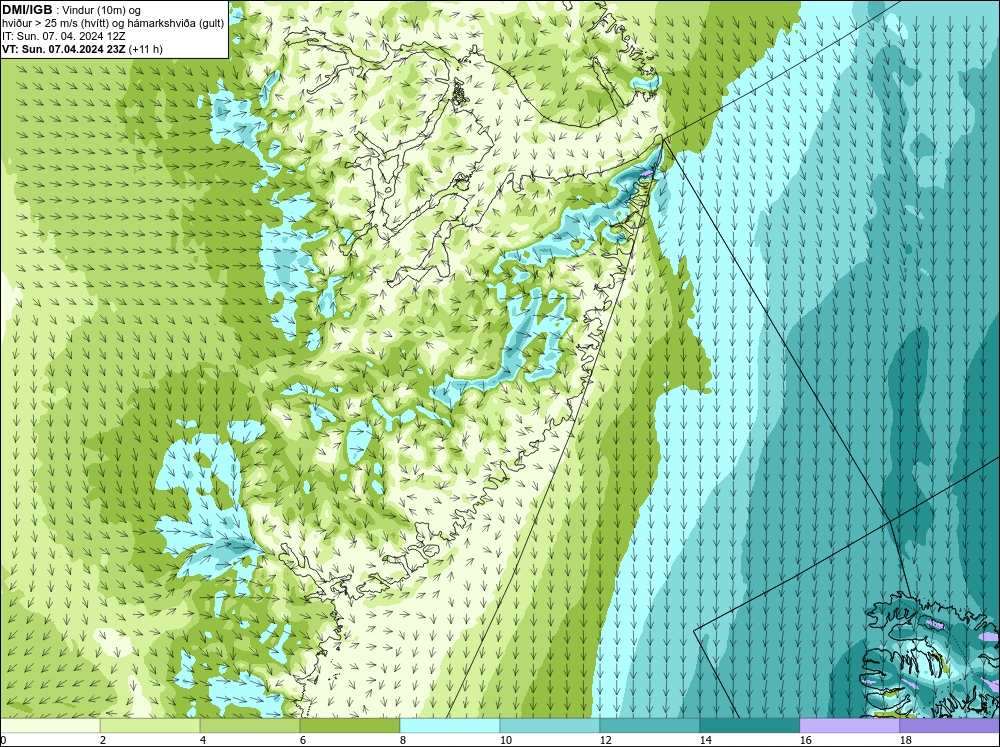Click the legend label '10'
The image size is (1000, 747).
(505, 740)
